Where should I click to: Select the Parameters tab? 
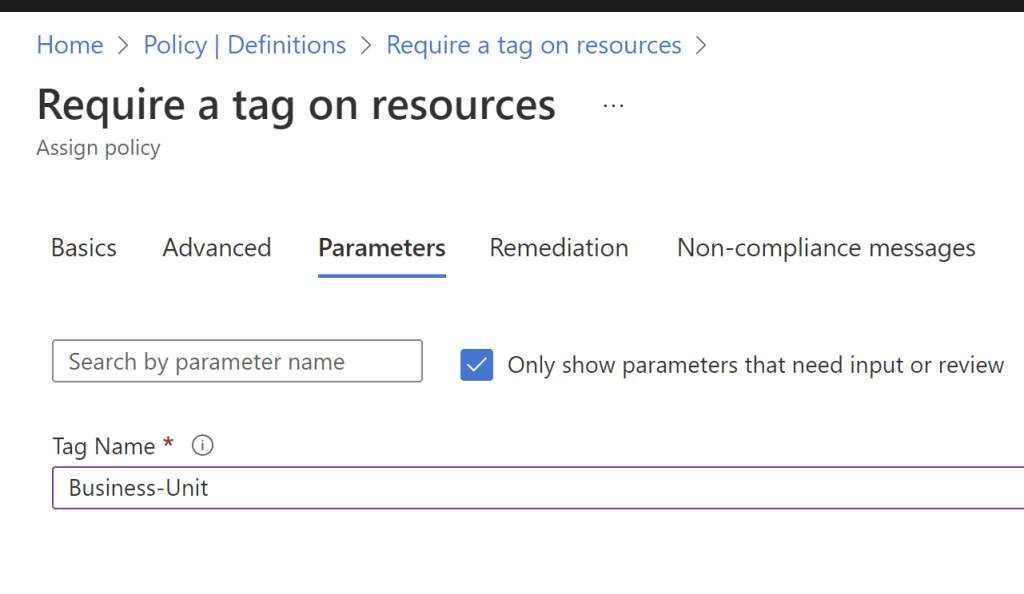tap(382, 248)
